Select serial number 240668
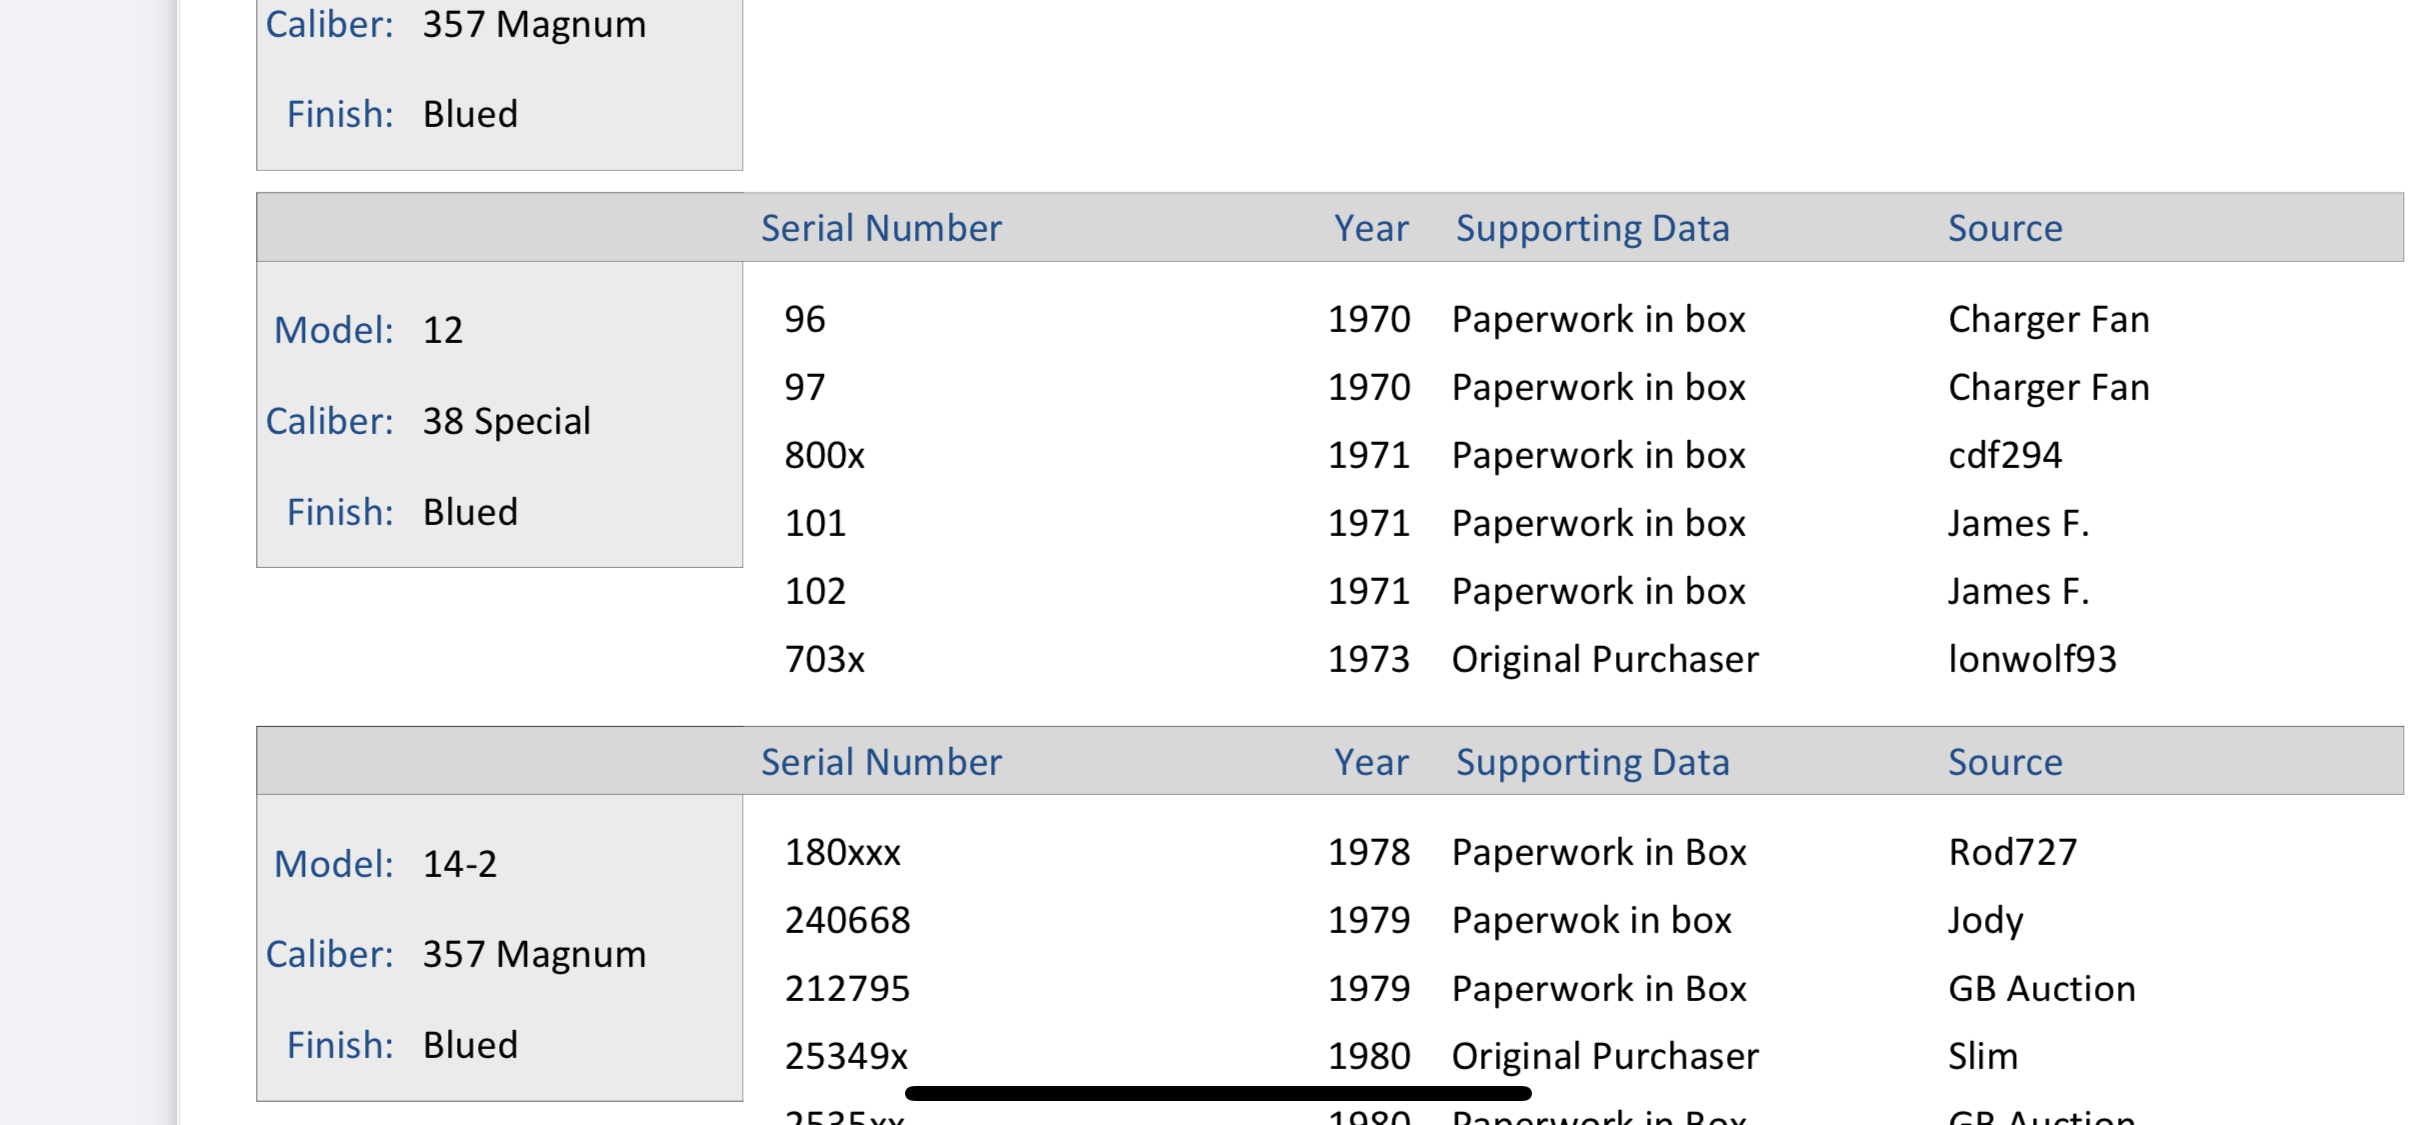The height and width of the screenshot is (1125, 2436). coord(848,920)
